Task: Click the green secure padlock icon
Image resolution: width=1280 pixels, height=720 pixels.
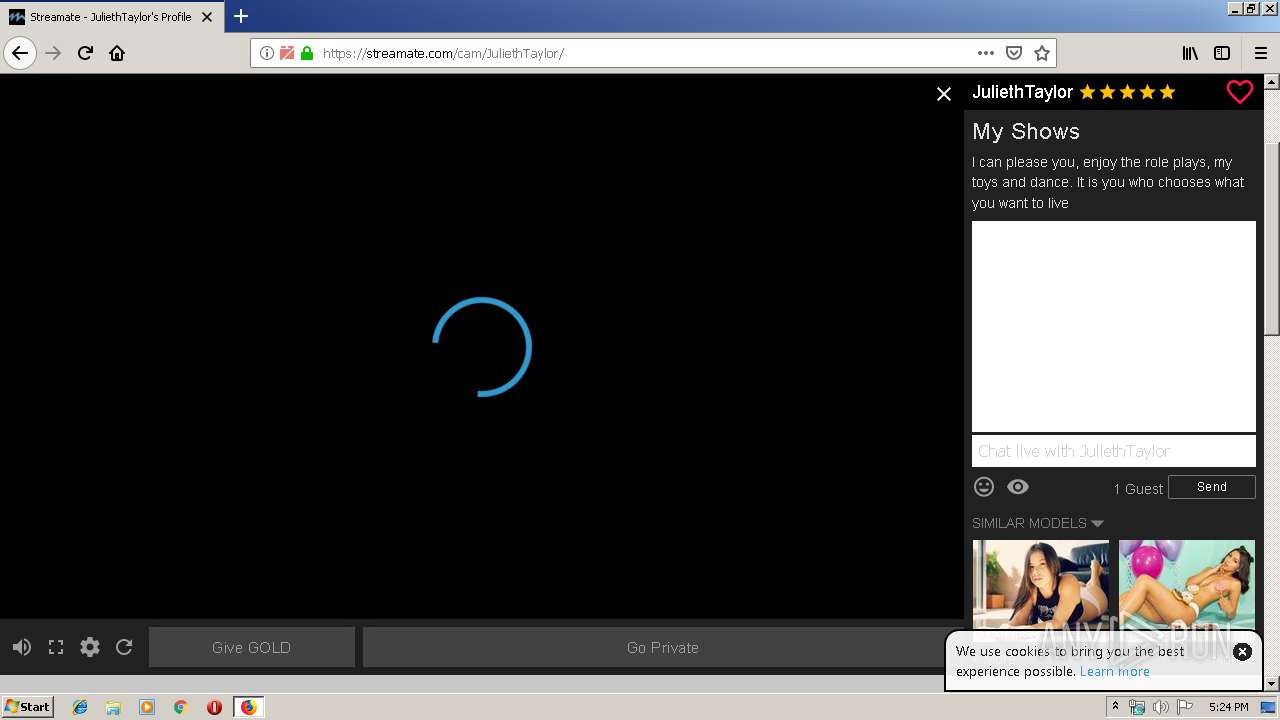Action: coord(307,53)
